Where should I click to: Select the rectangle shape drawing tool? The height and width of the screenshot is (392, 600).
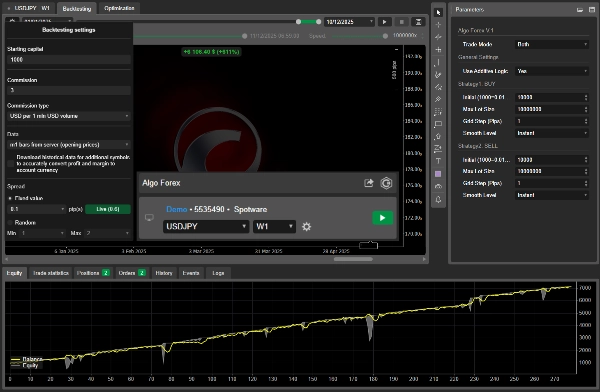pyautogui.click(x=439, y=124)
